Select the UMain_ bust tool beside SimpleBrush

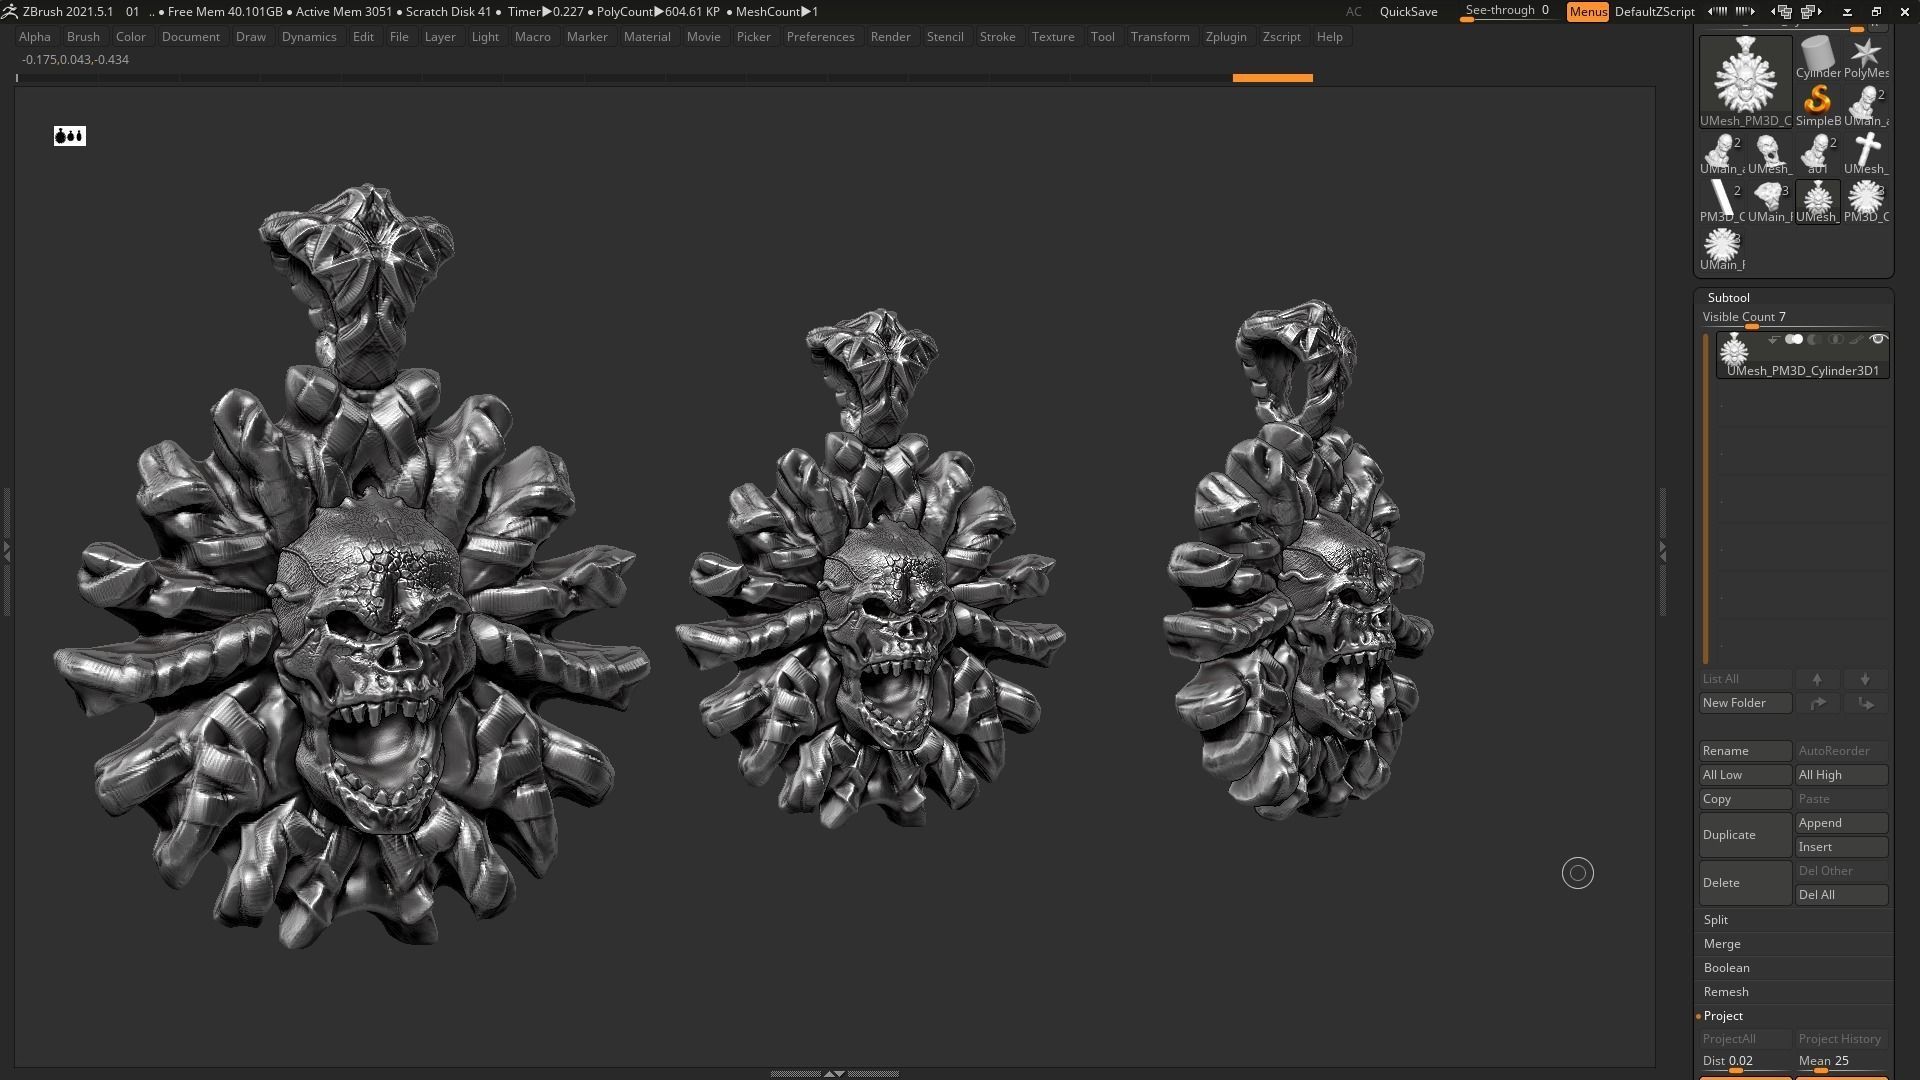[x=1866, y=105]
